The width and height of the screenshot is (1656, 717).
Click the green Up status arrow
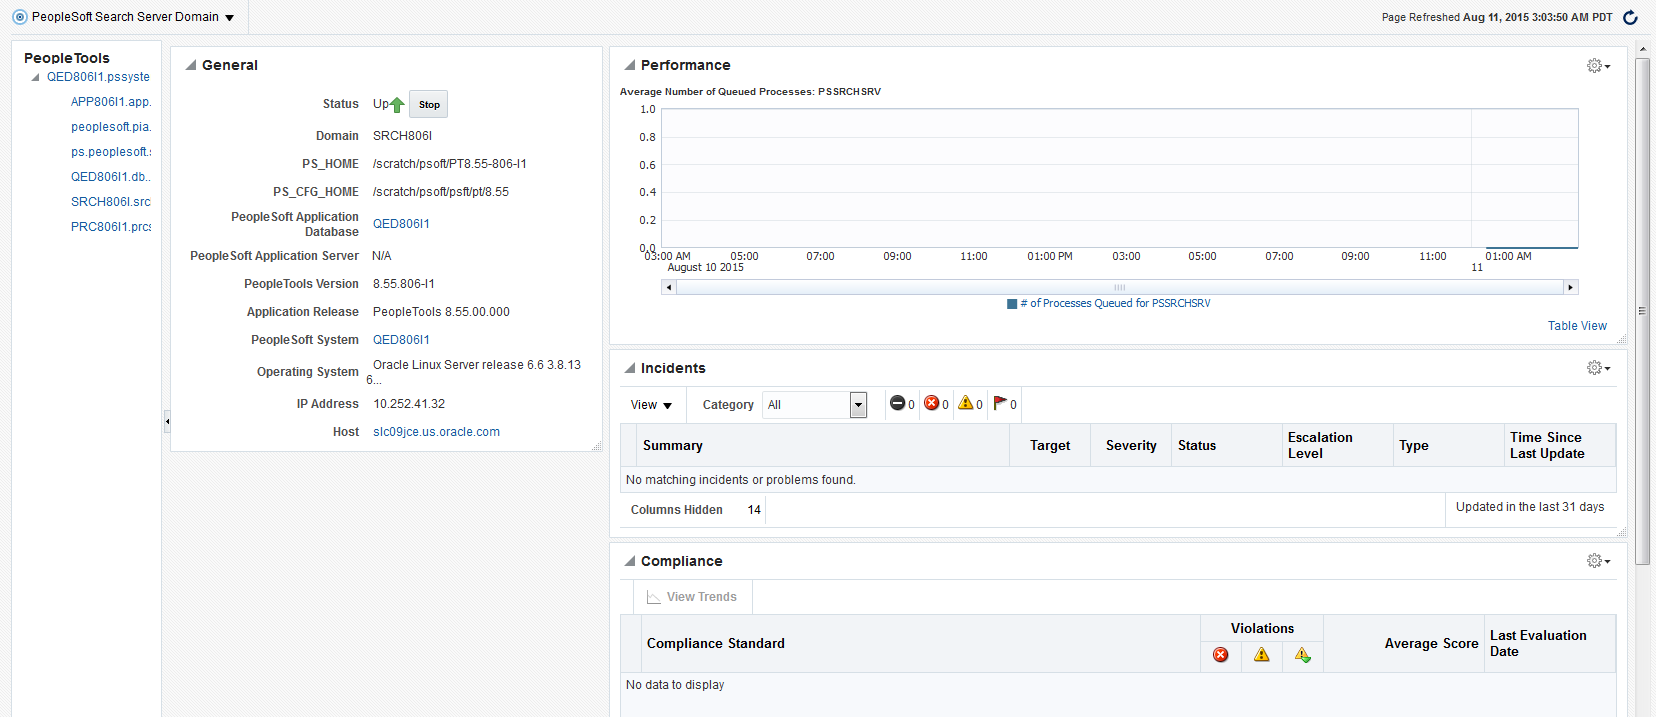point(397,104)
